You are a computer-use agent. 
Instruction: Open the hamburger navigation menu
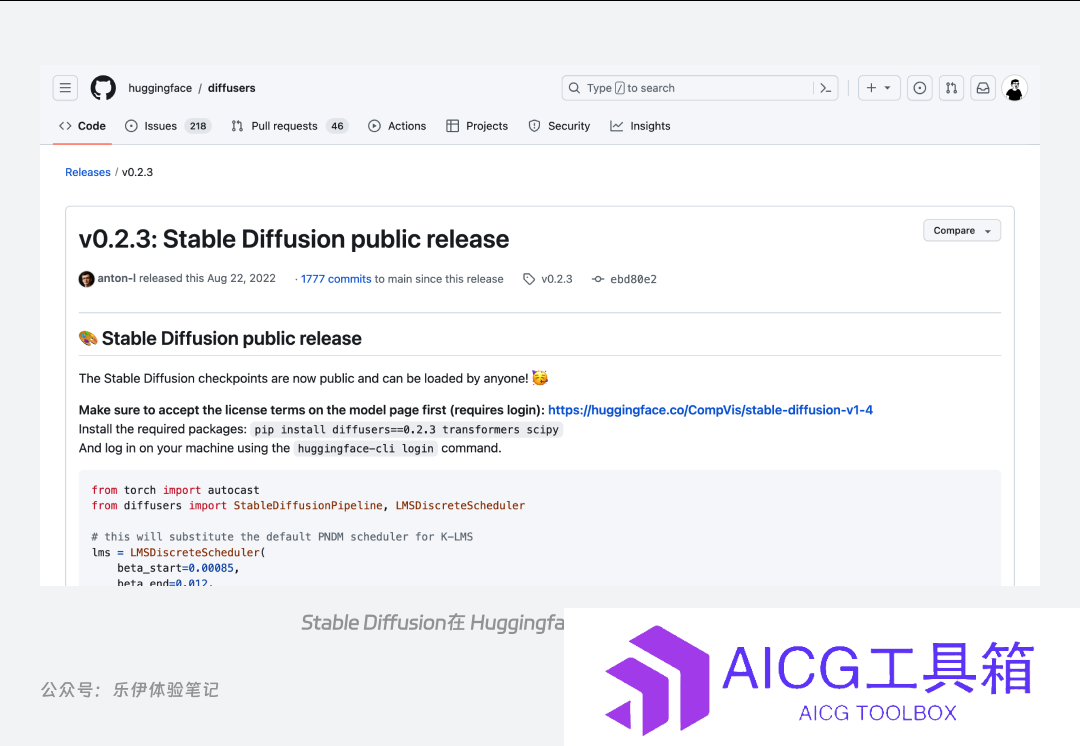65,88
